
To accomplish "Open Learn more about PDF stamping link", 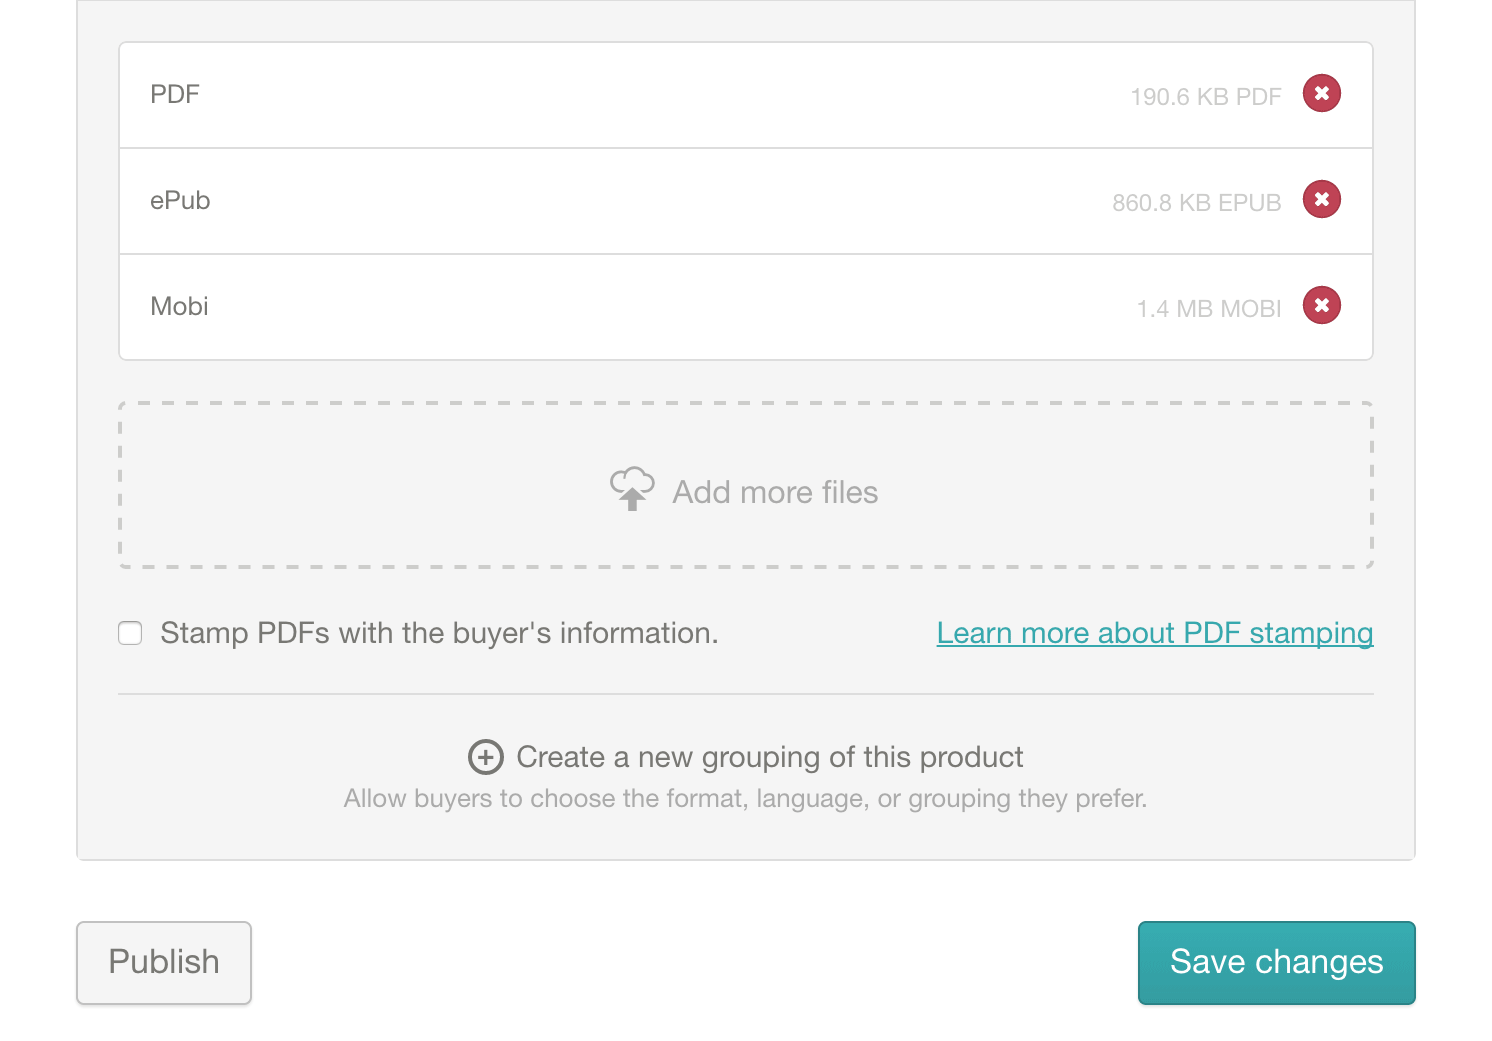I will [1155, 633].
